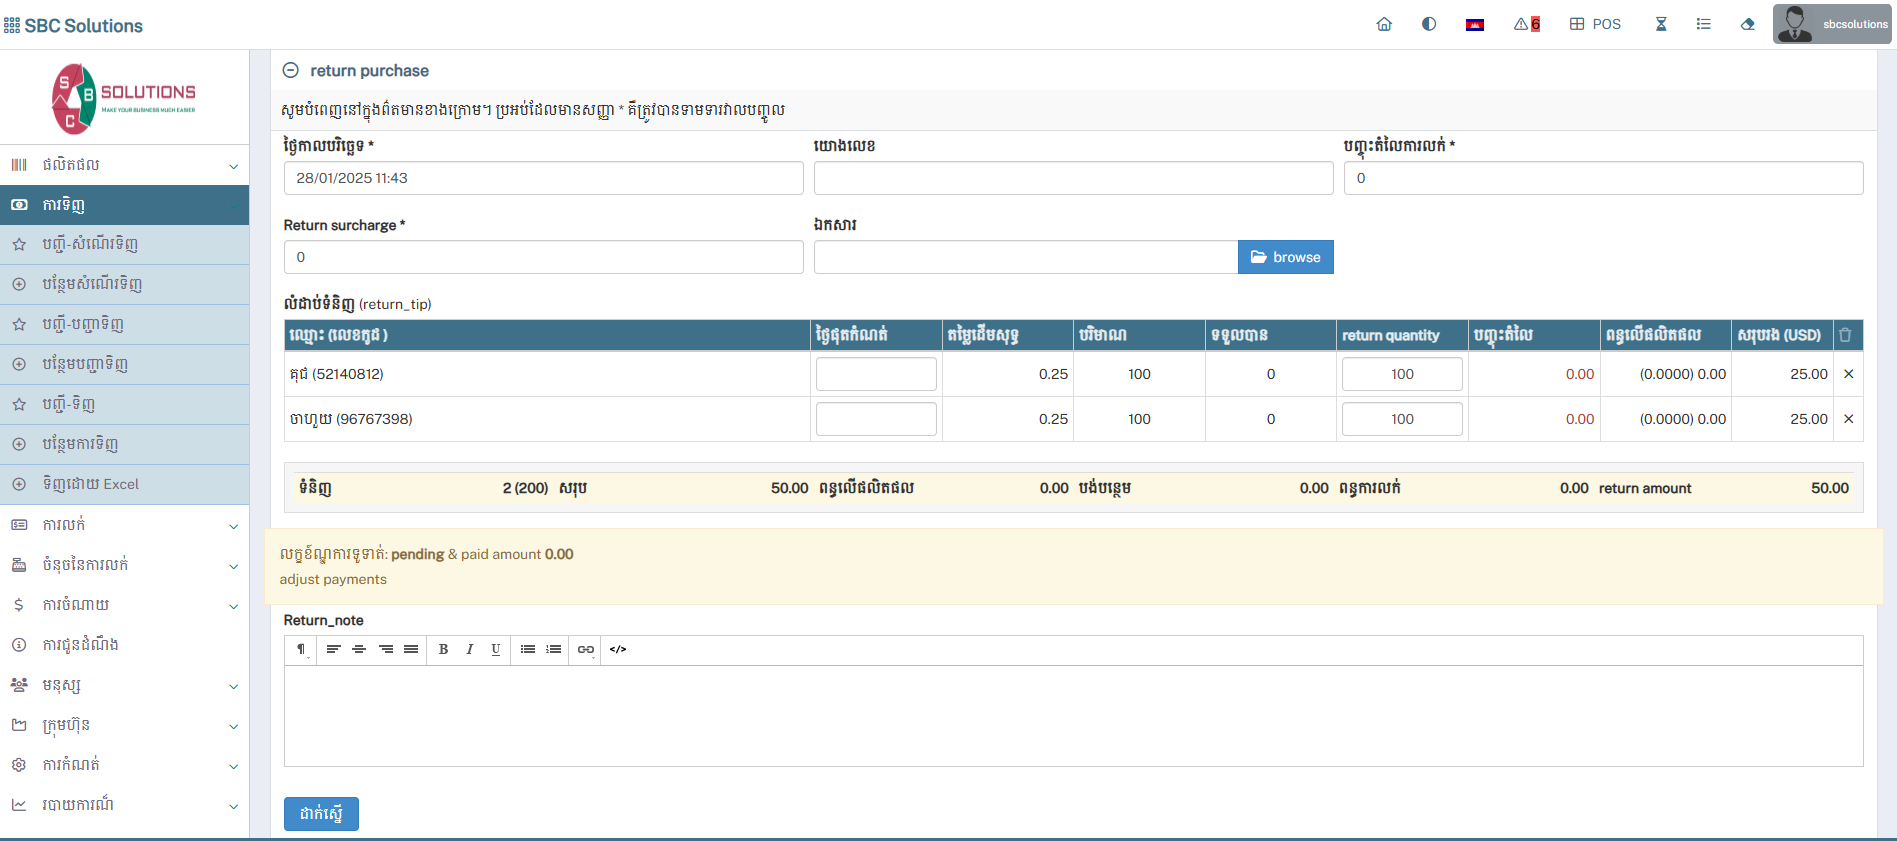This screenshot has width=1897, height=841.
Task: Open the alerts warning icon
Action: (1526, 24)
